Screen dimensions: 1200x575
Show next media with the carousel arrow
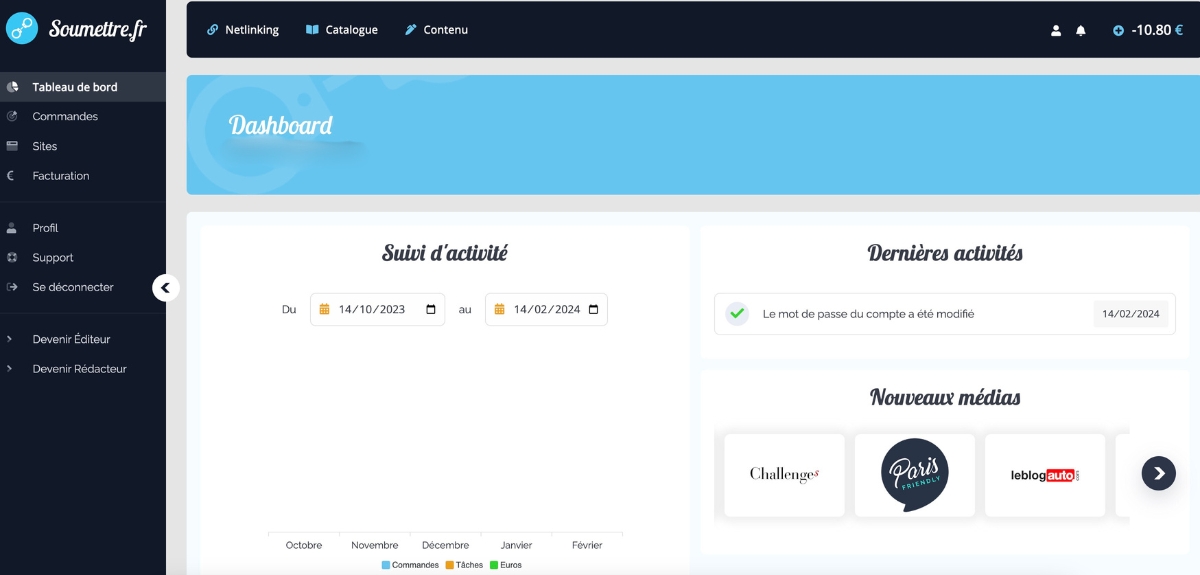1158,473
